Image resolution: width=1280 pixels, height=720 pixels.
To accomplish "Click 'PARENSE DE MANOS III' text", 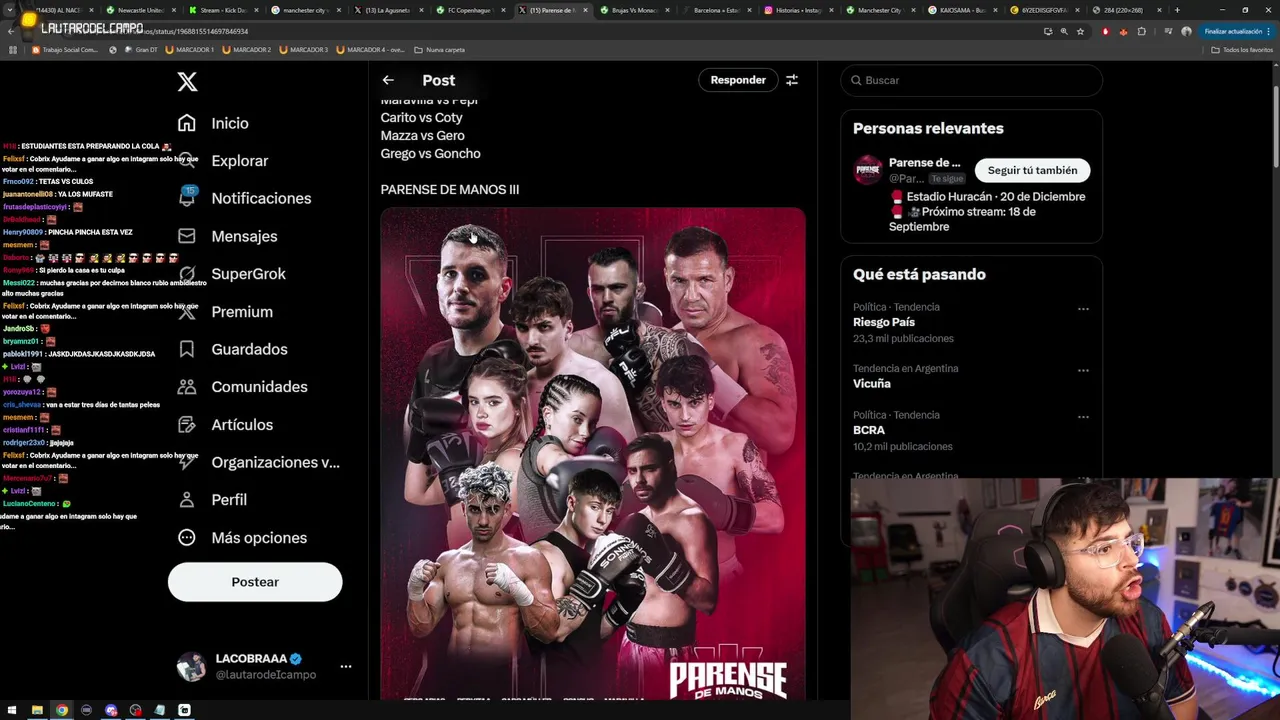I will pyautogui.click(x=450, y=189).
